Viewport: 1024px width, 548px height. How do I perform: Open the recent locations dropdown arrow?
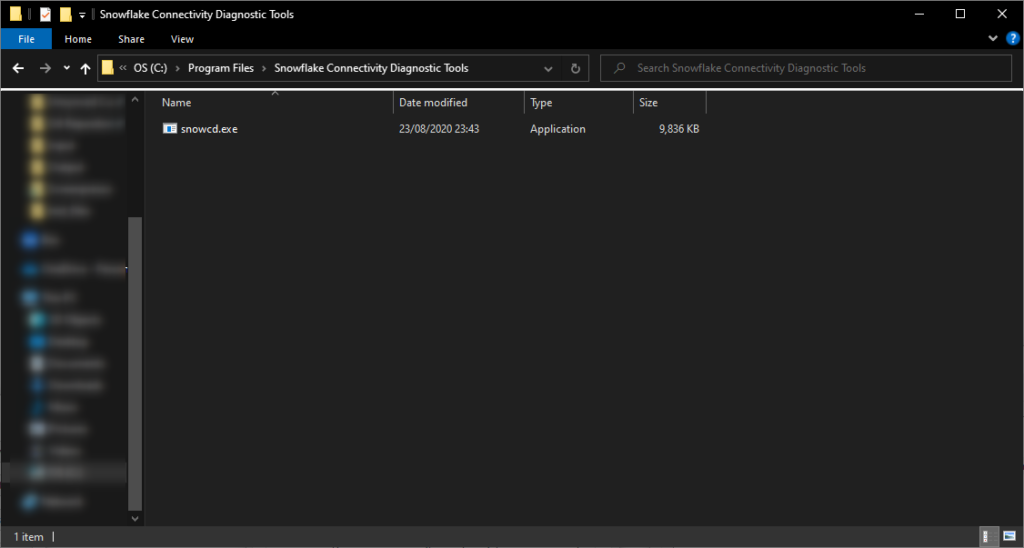[x=66, y=68]
